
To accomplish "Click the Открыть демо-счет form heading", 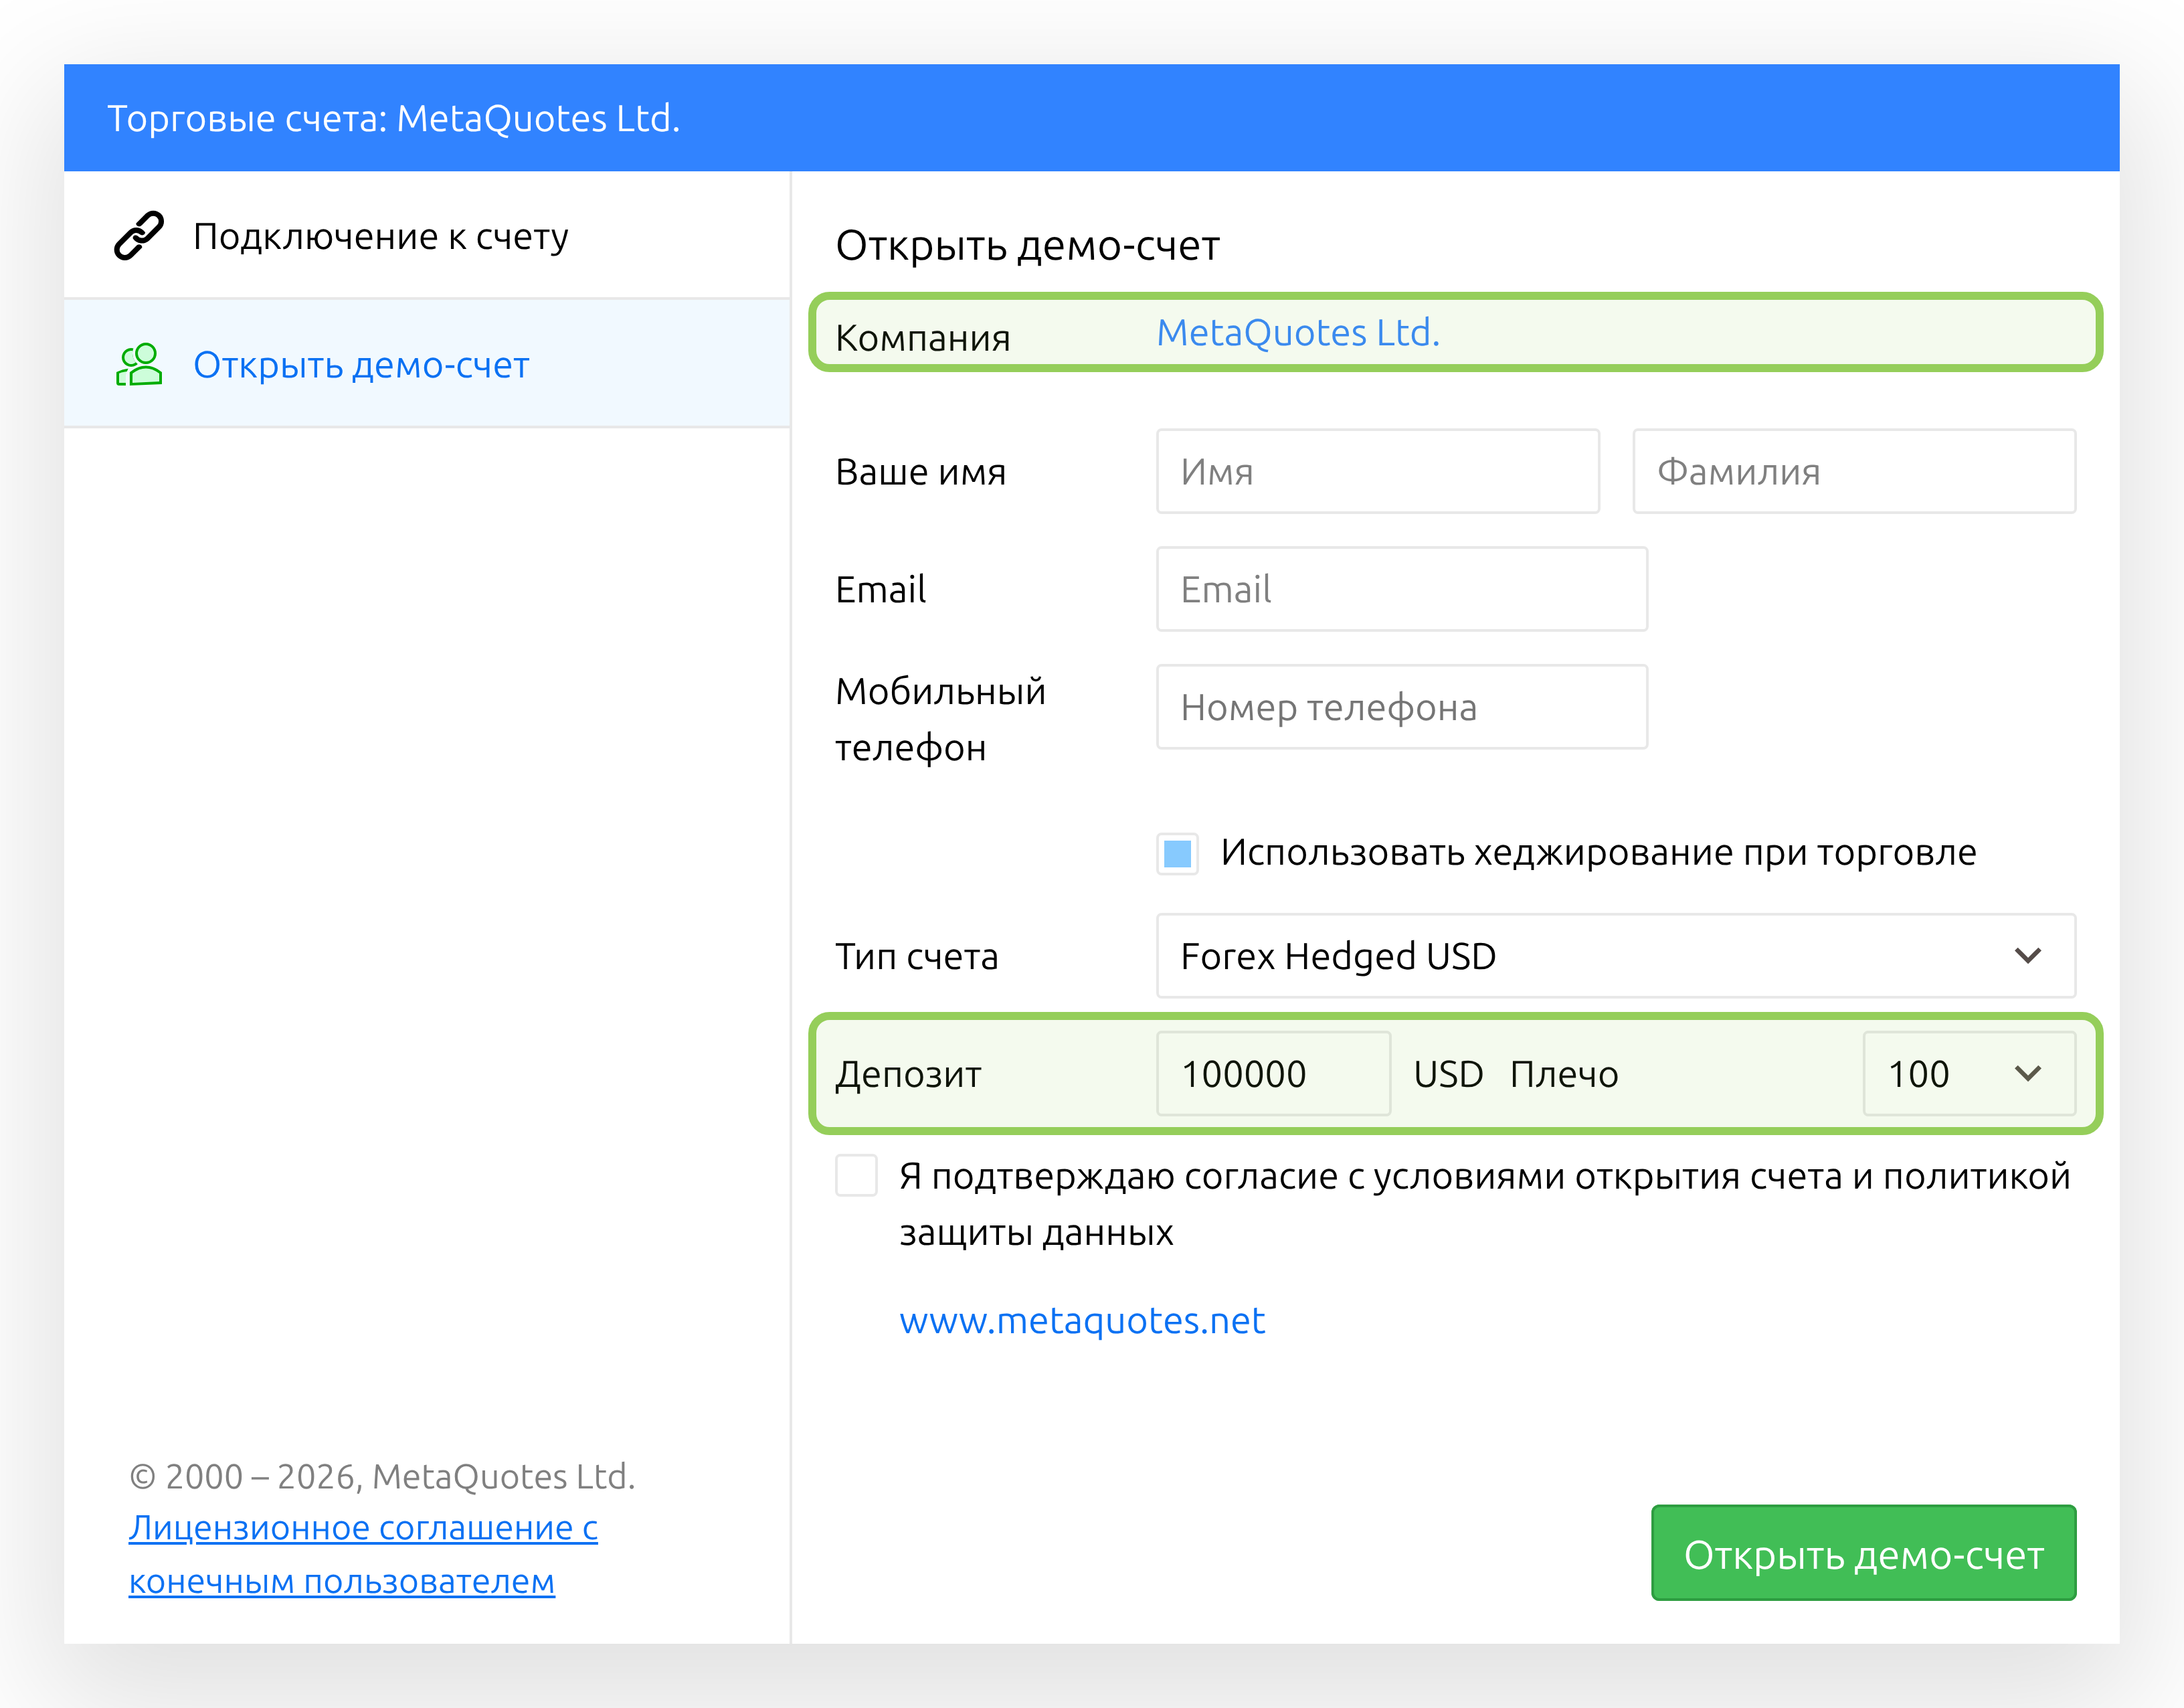I will click(x=1028, y=245).
